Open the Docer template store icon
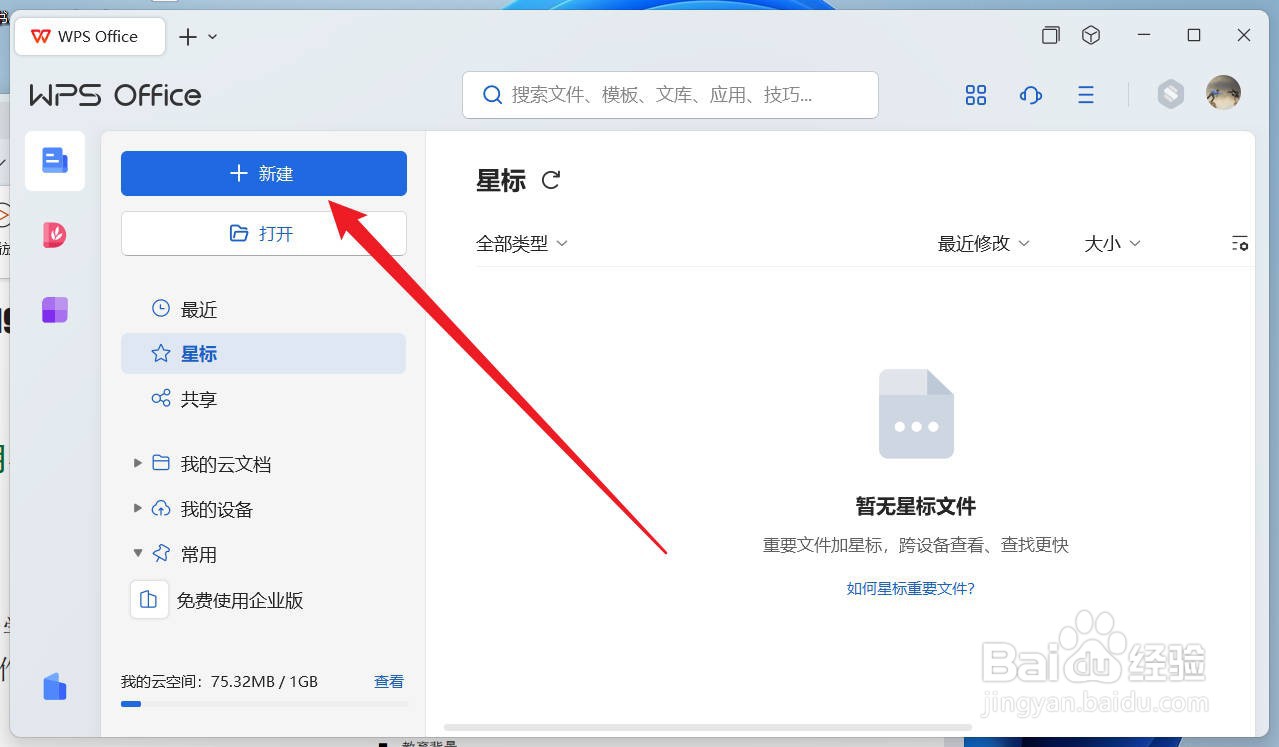 55,235
